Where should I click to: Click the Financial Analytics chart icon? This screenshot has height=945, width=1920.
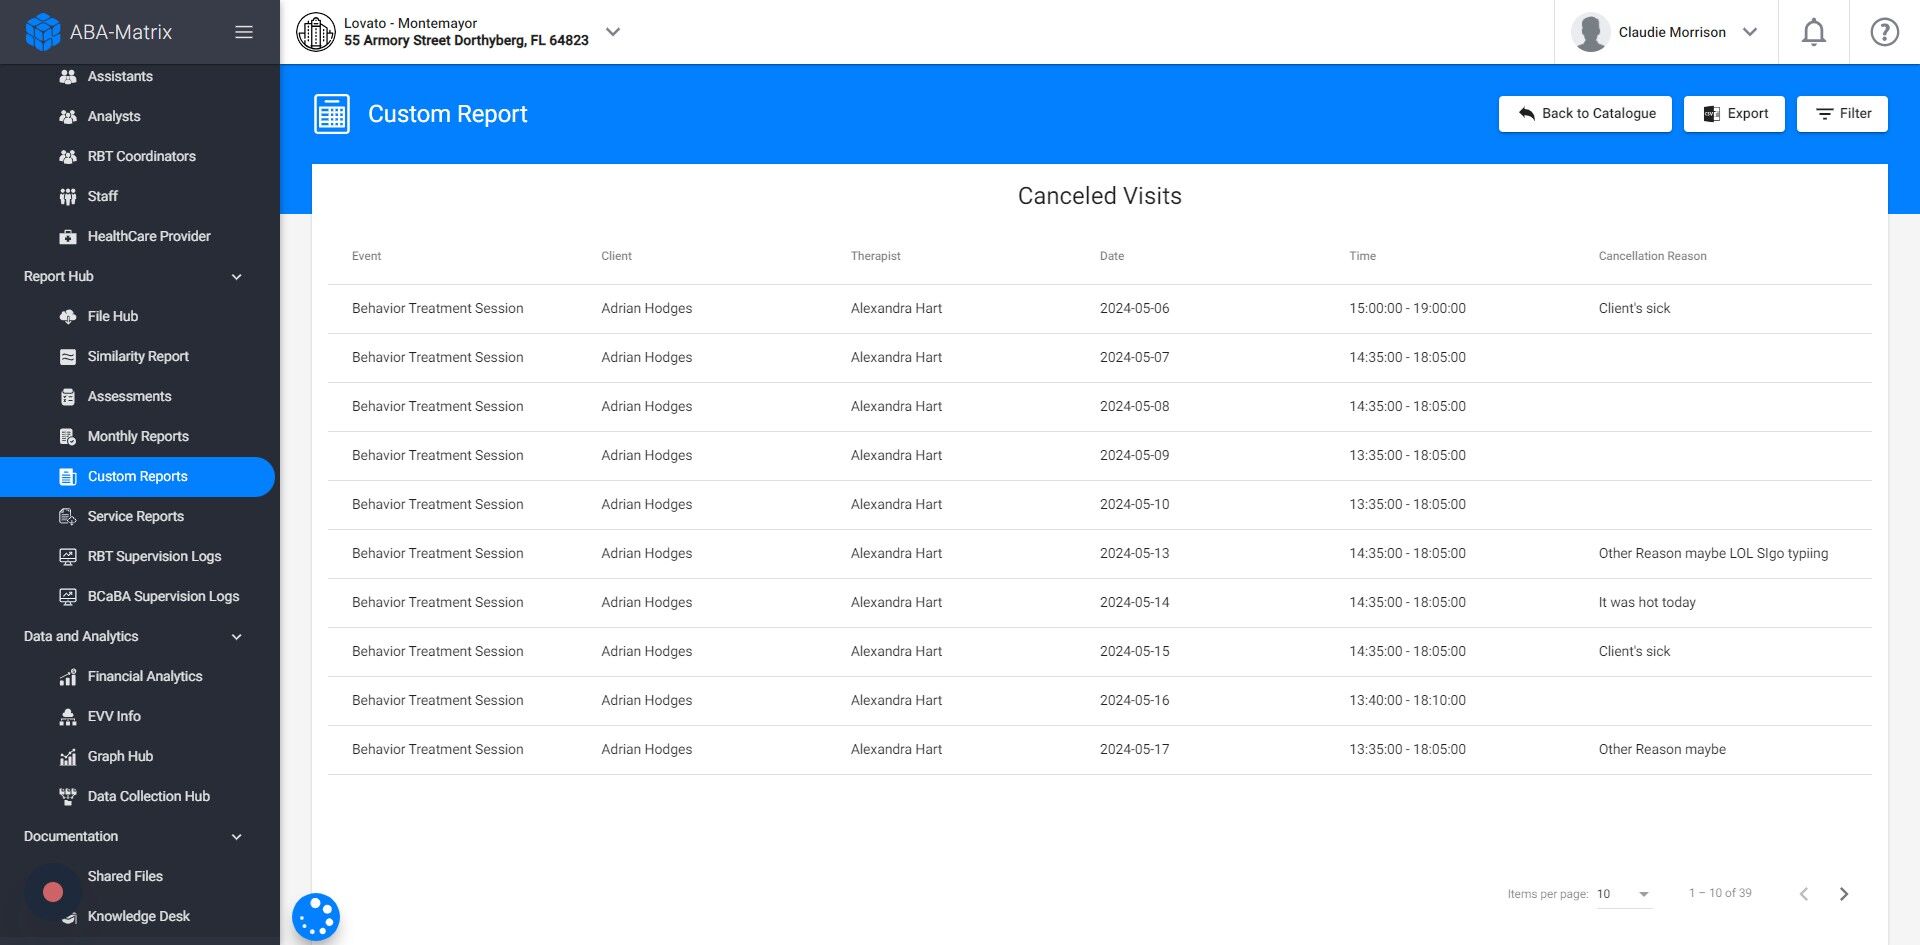(x=68, y=676)
